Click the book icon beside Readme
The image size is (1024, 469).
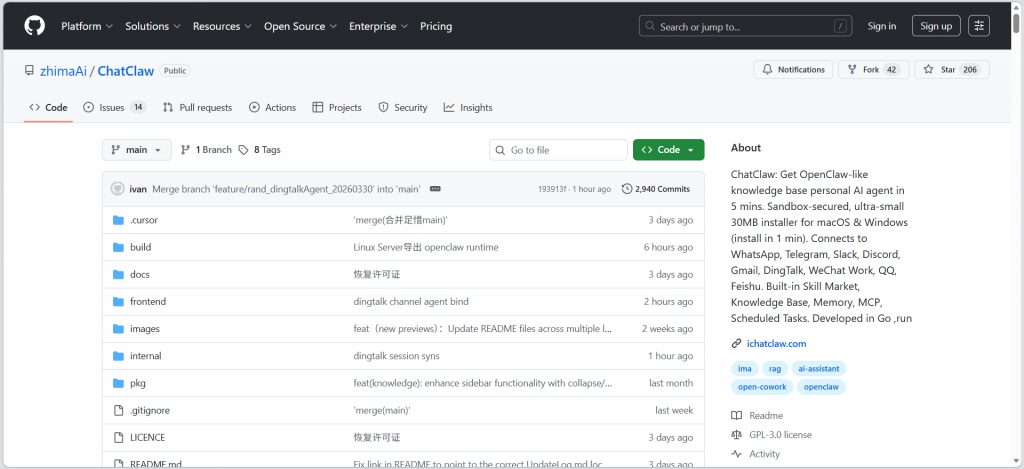click(x=737, y=415)
